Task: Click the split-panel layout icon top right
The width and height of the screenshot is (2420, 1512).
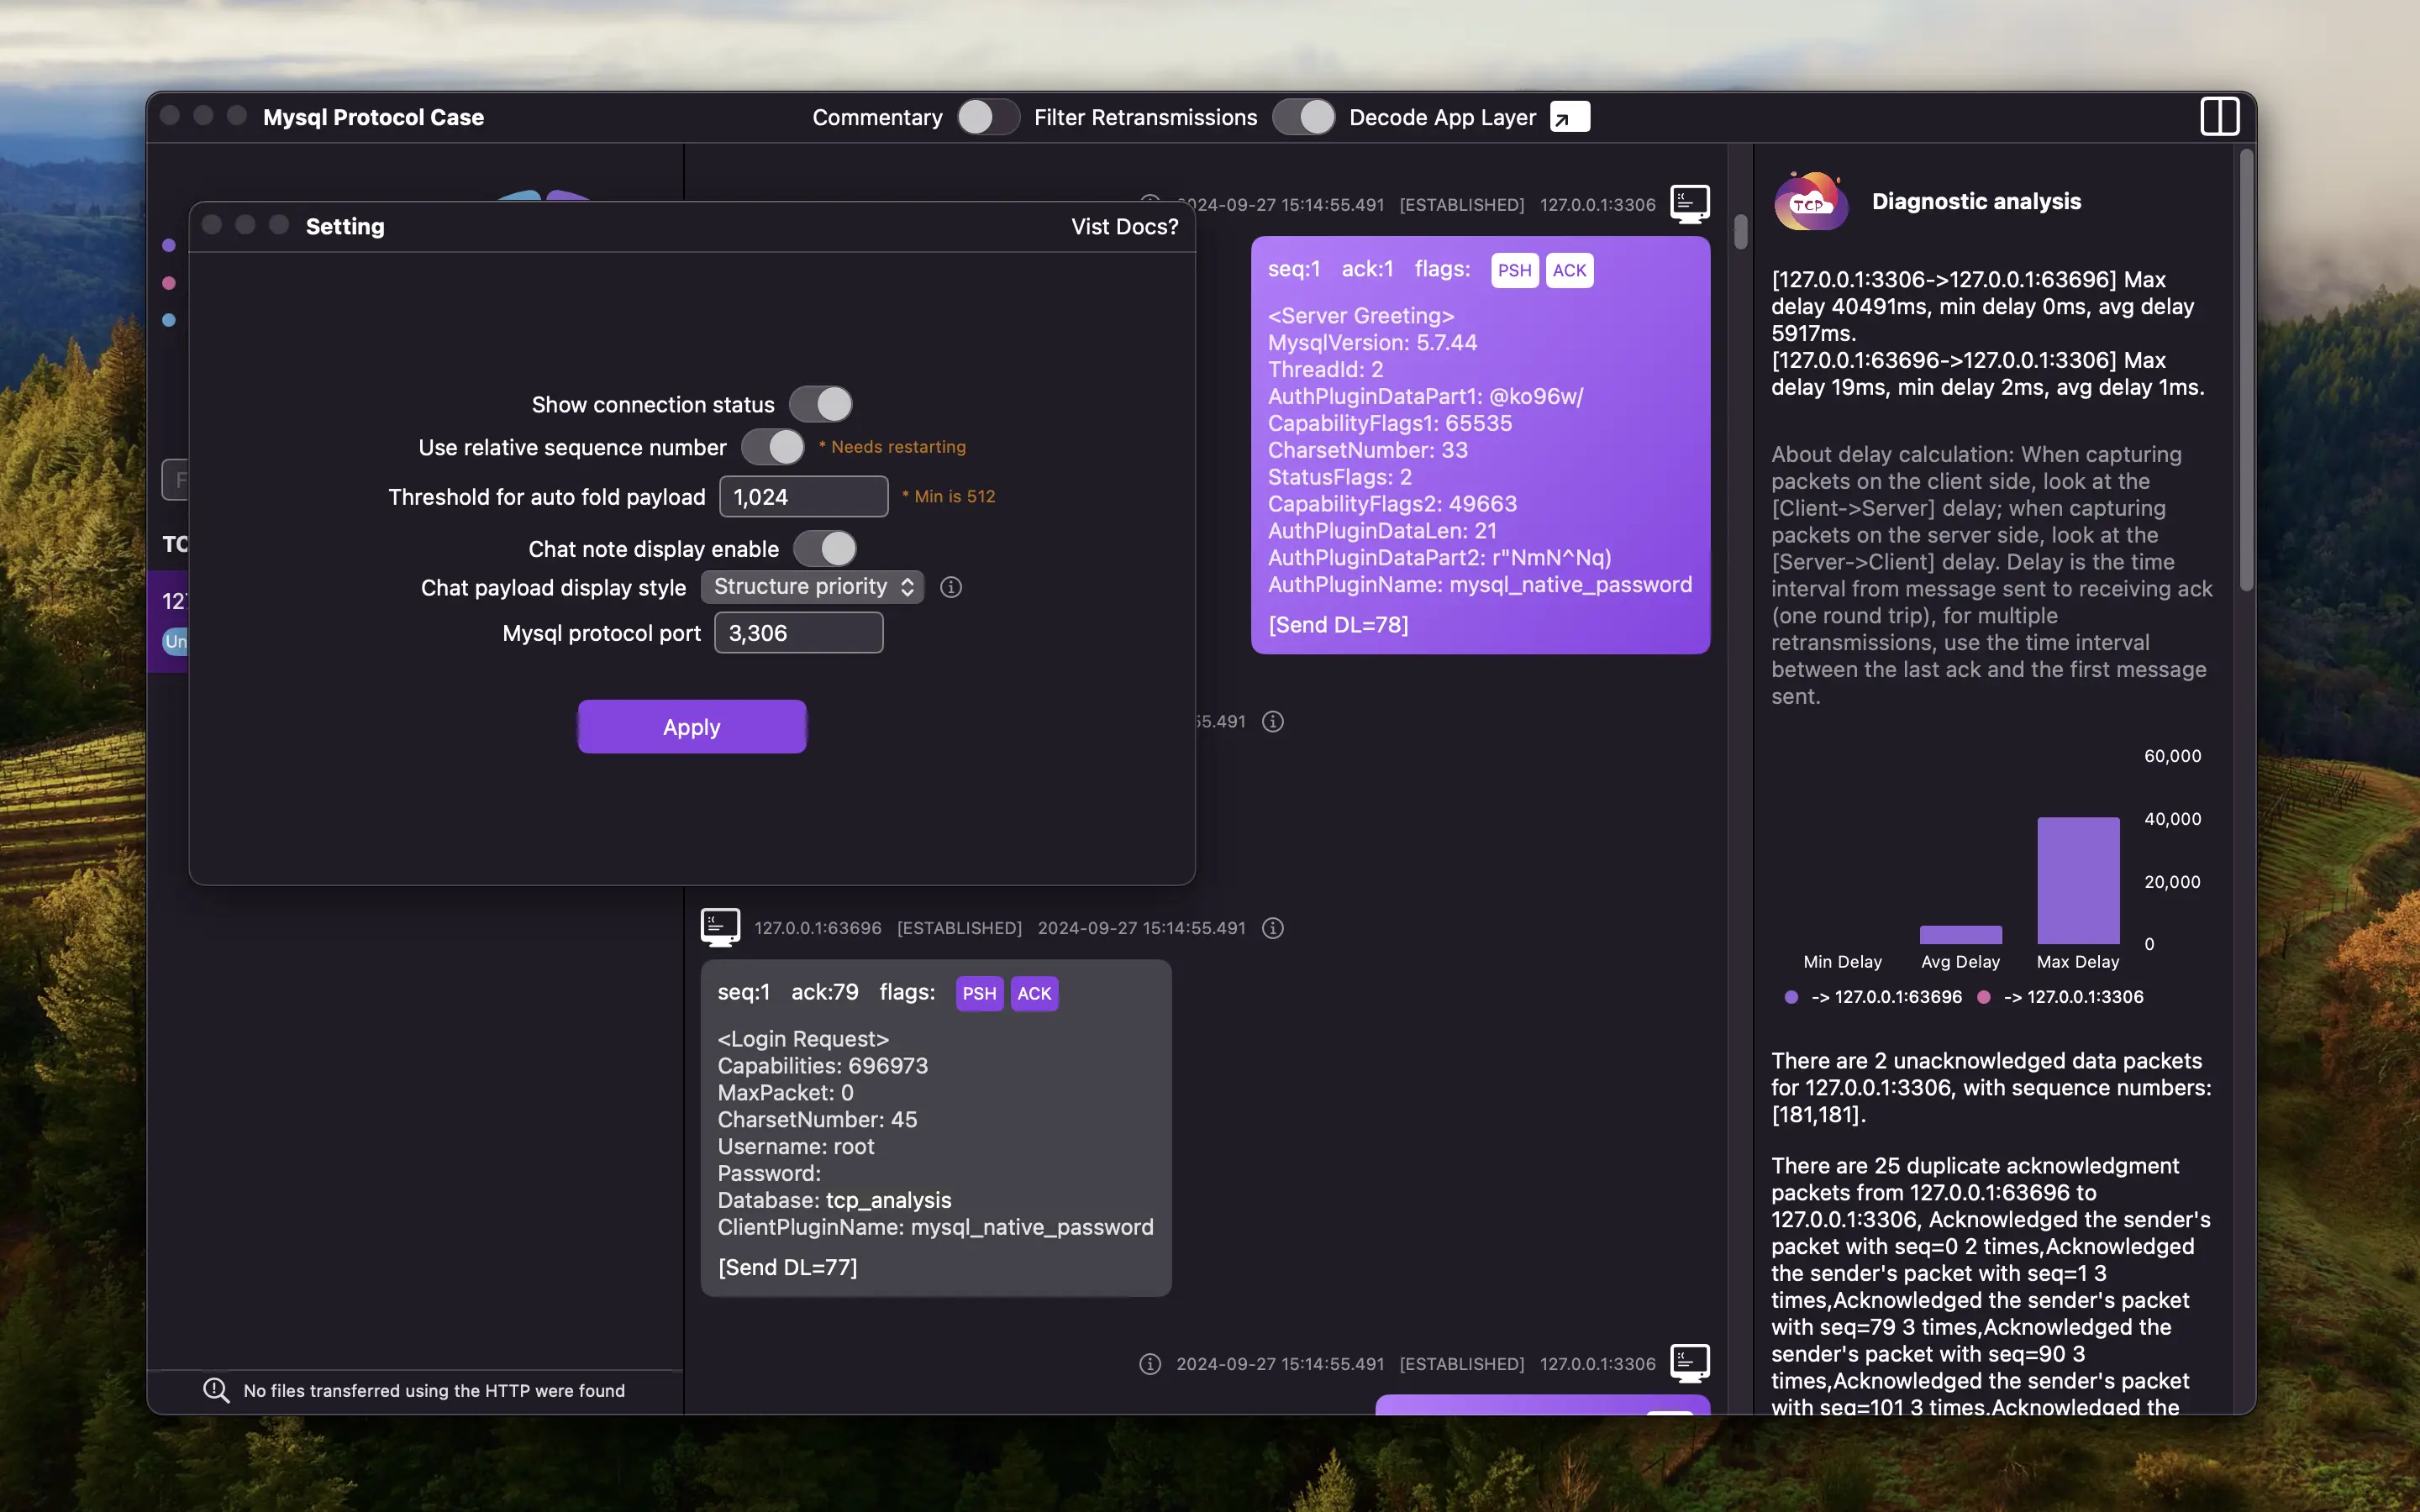Action: (2220, 115)
